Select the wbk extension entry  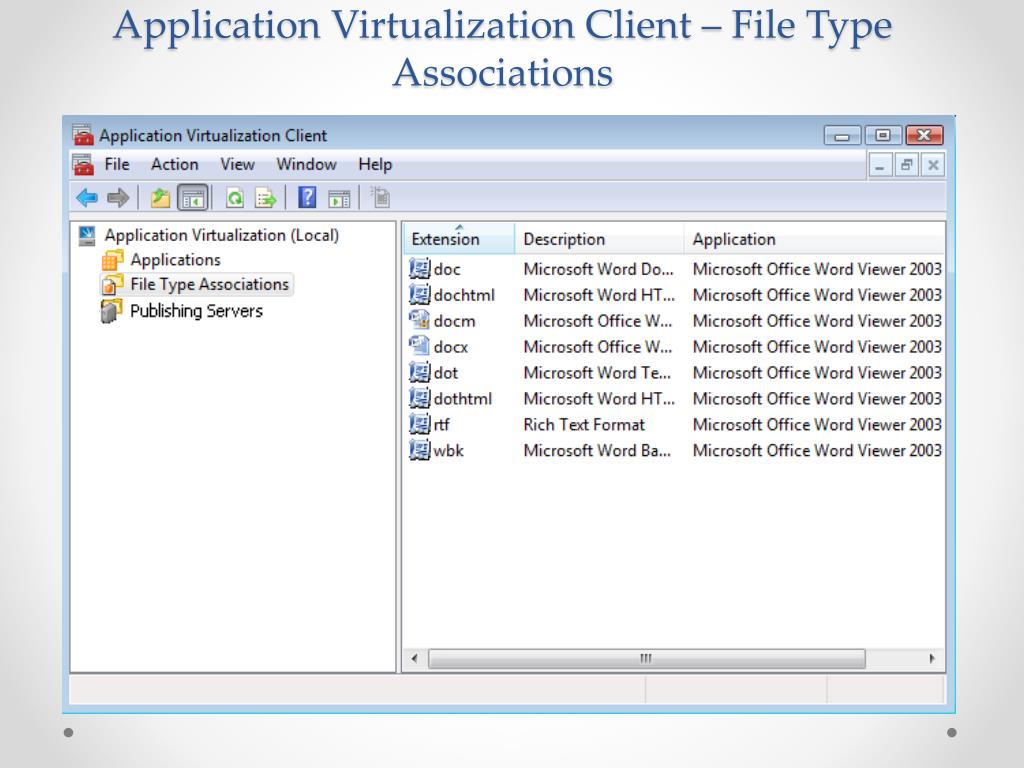(x=449, y=451)
